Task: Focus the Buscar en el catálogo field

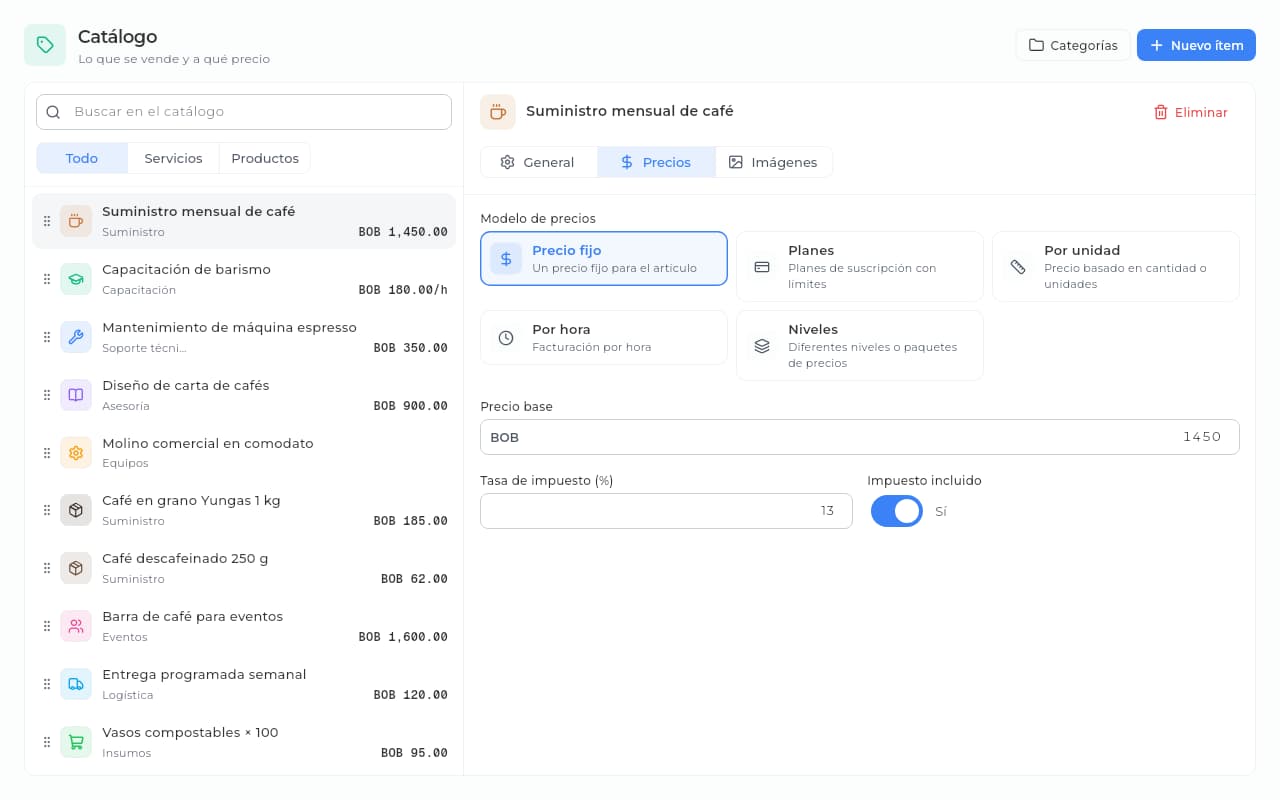Action: coord(244,112)
